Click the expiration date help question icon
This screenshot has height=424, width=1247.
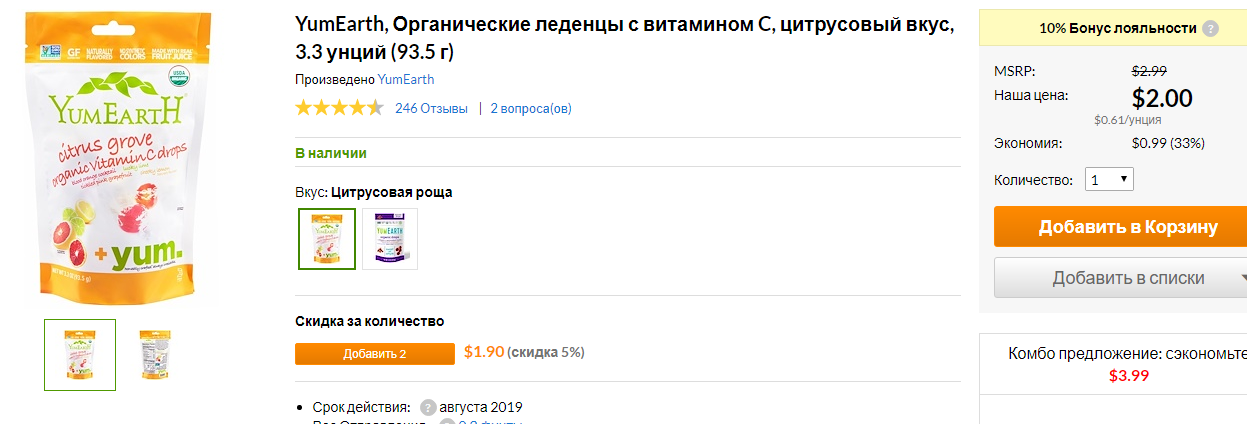[428, 407]
